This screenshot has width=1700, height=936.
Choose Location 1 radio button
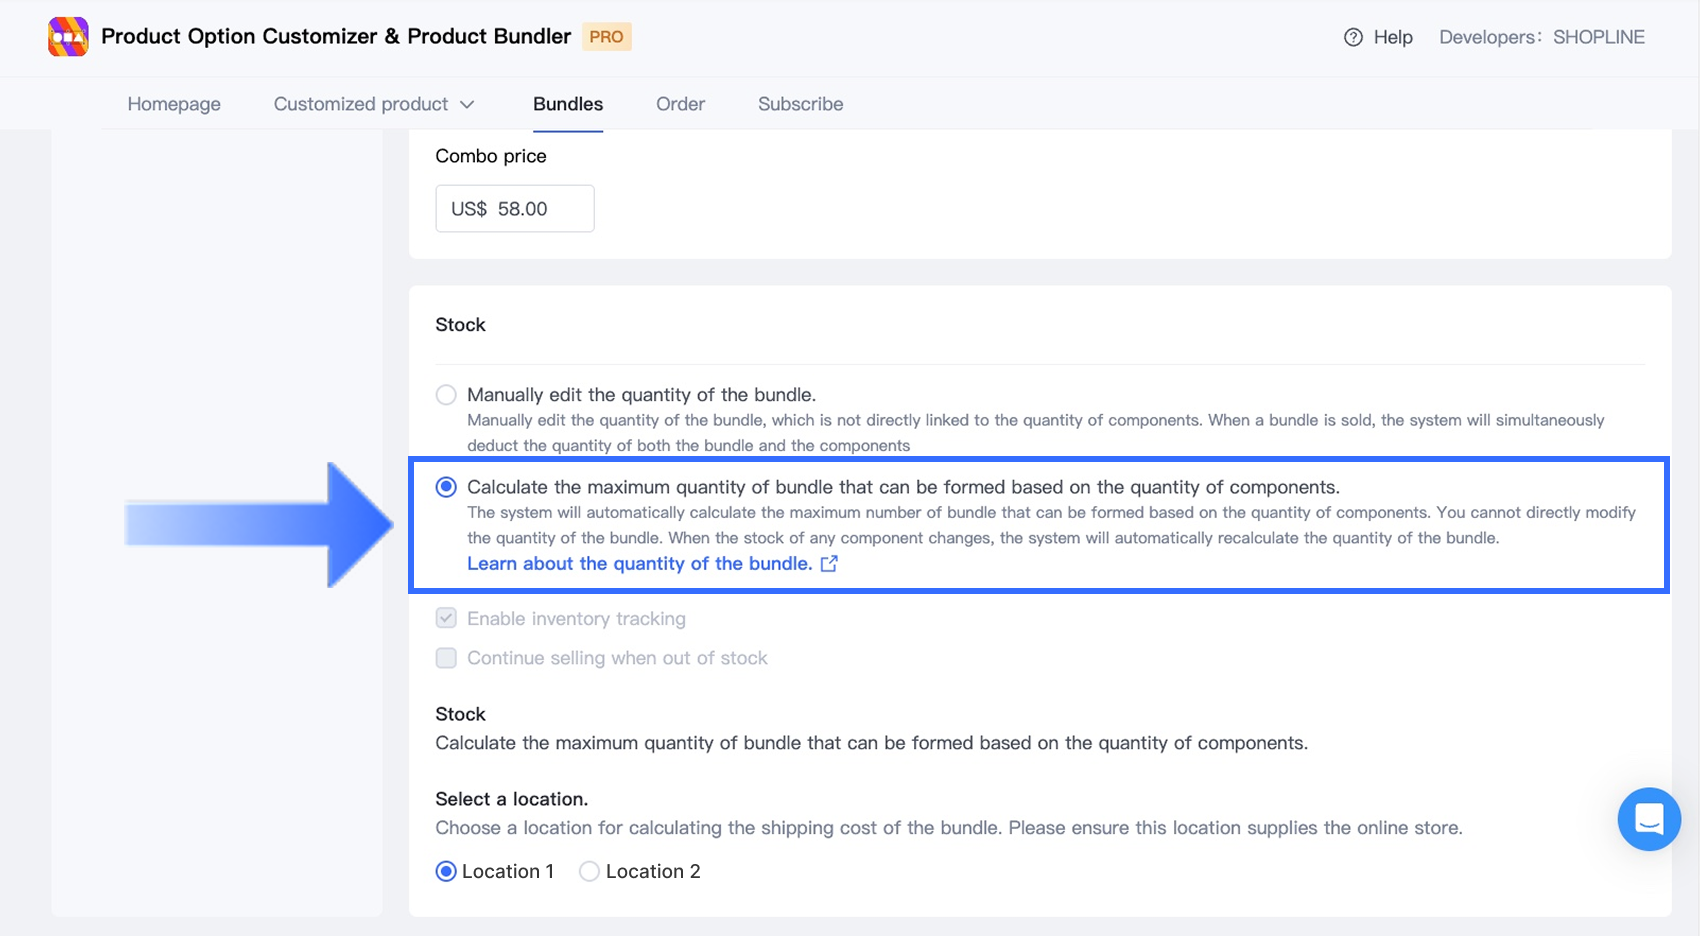pos(446,871)
